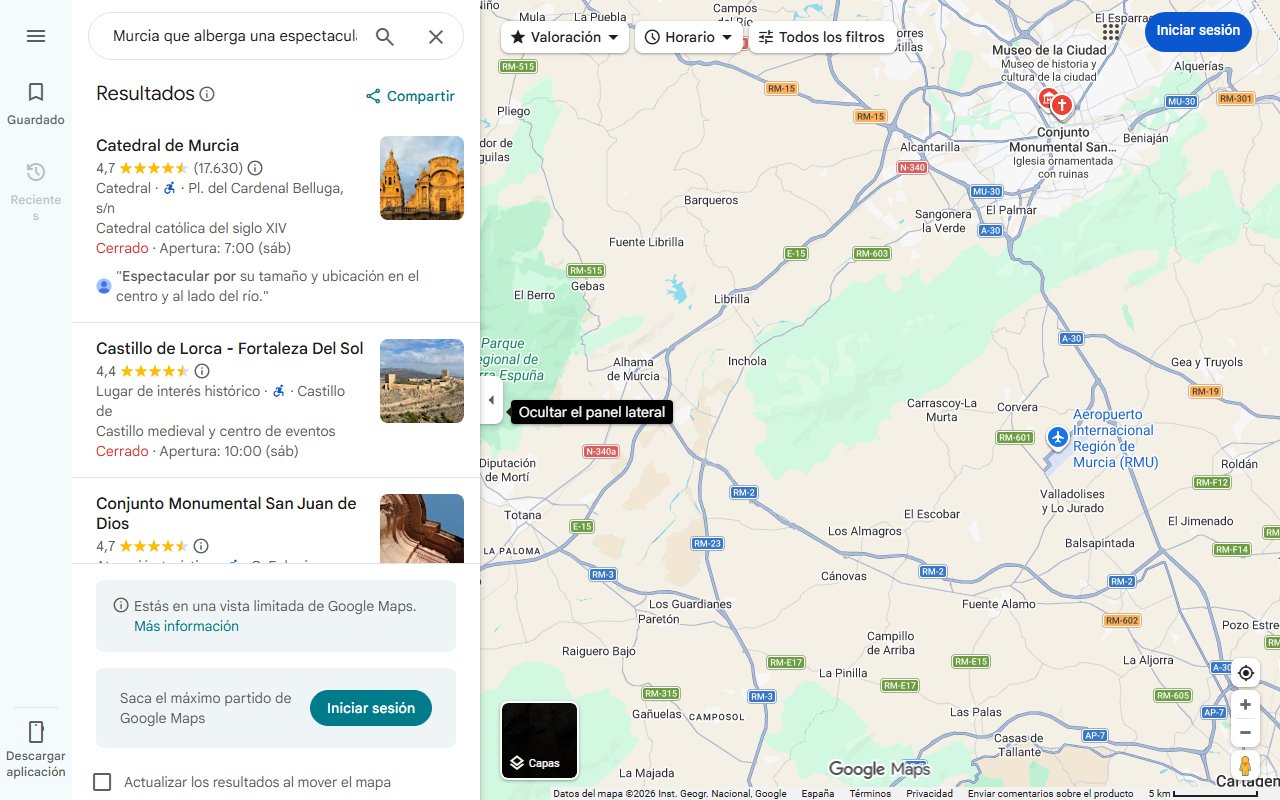This screenshot has width=1280, height=800.
Task: Open the hamburger menu
Action: coord(36,36)
